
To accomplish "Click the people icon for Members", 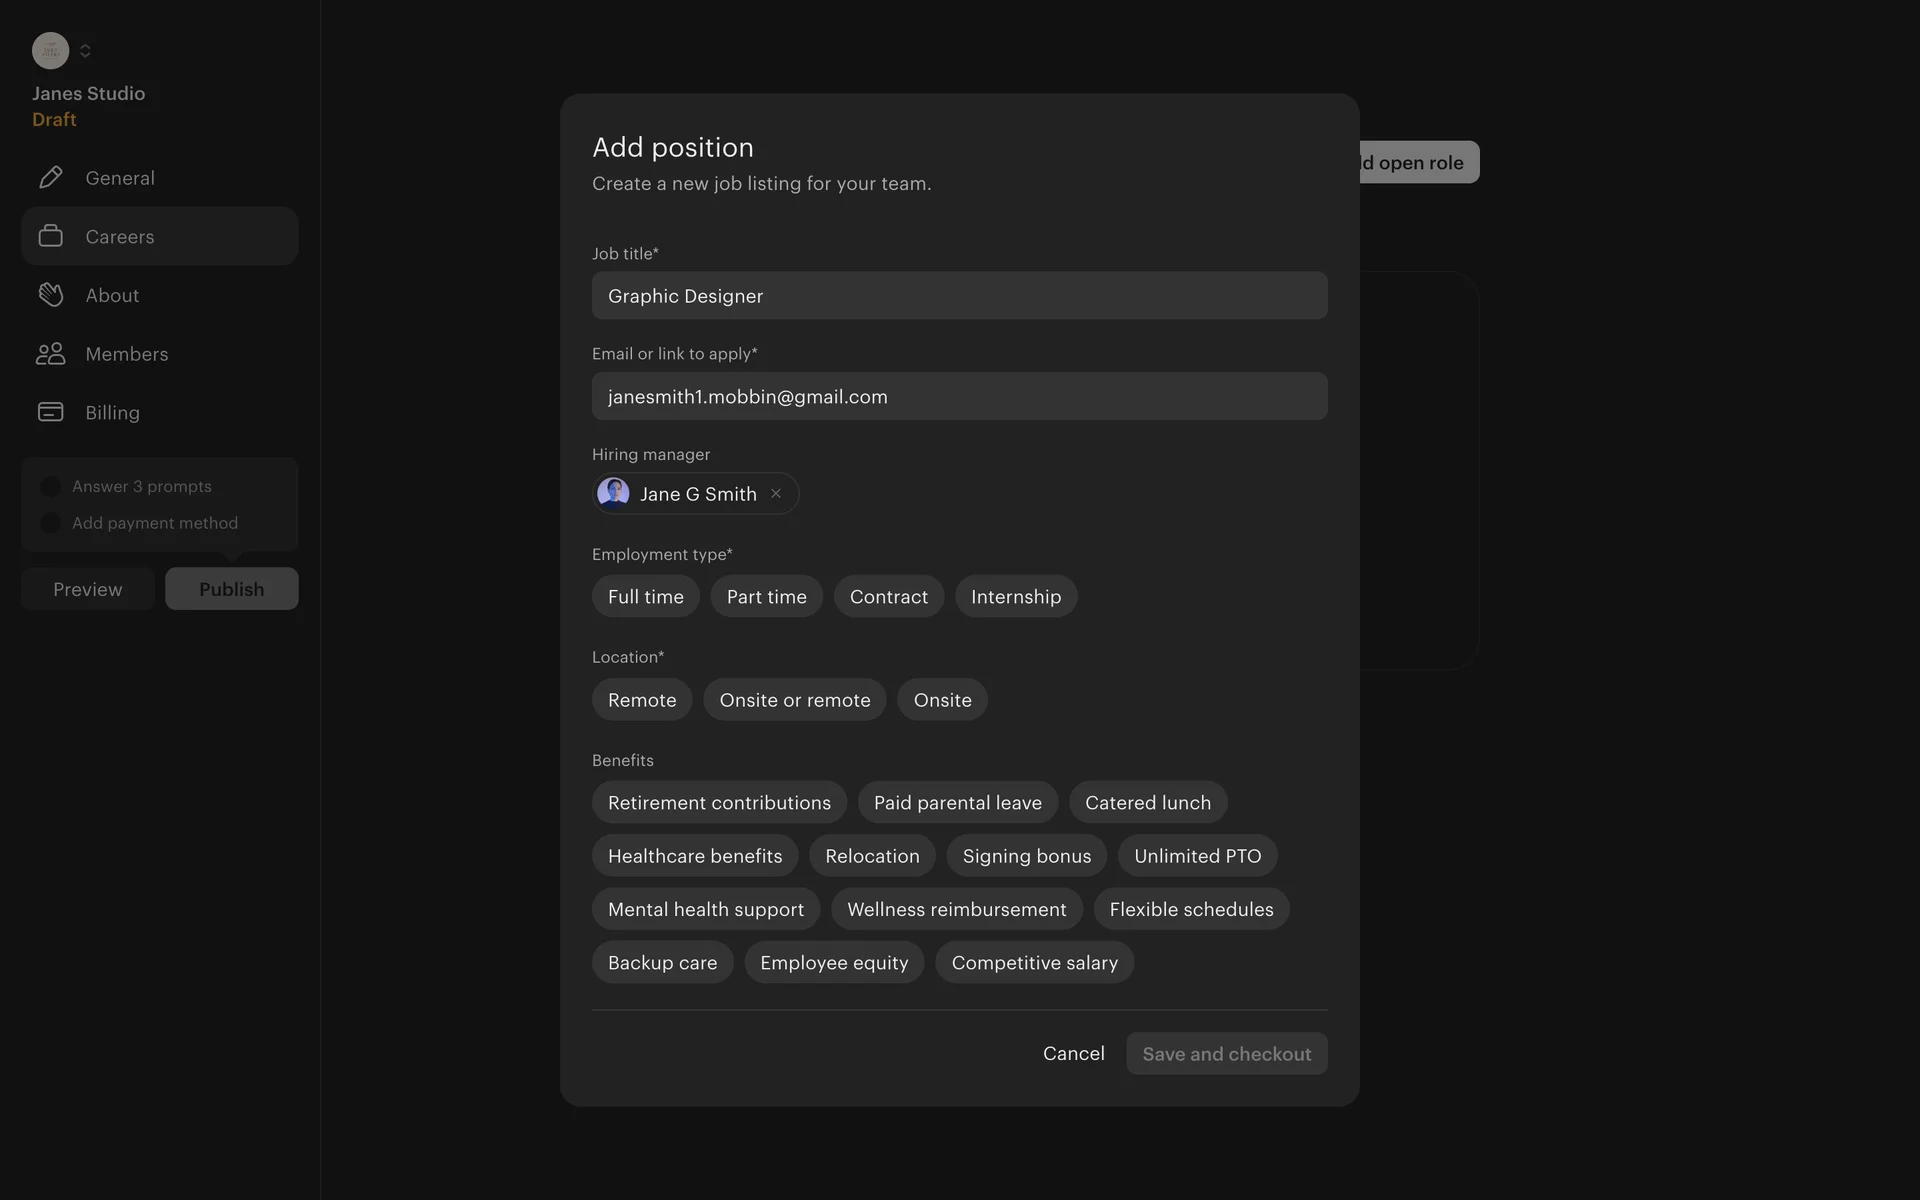I will [50, 354].
